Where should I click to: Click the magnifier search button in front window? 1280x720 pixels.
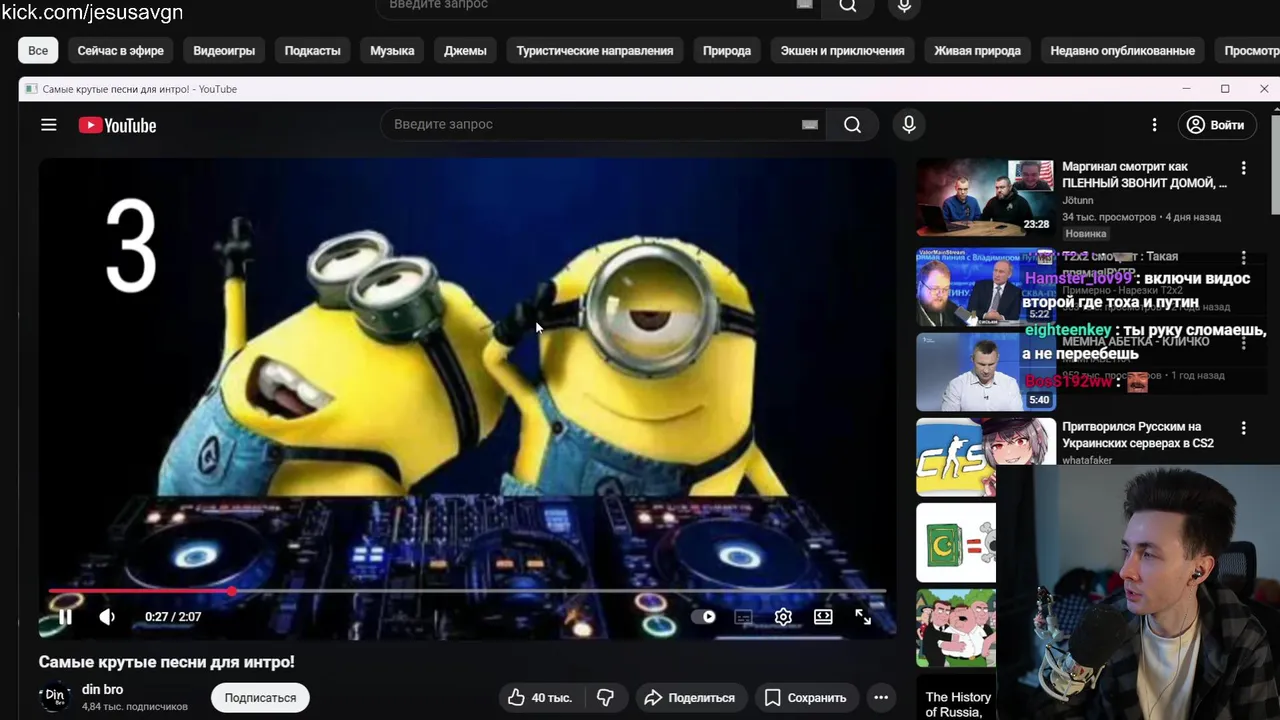(x=852, y=124)
